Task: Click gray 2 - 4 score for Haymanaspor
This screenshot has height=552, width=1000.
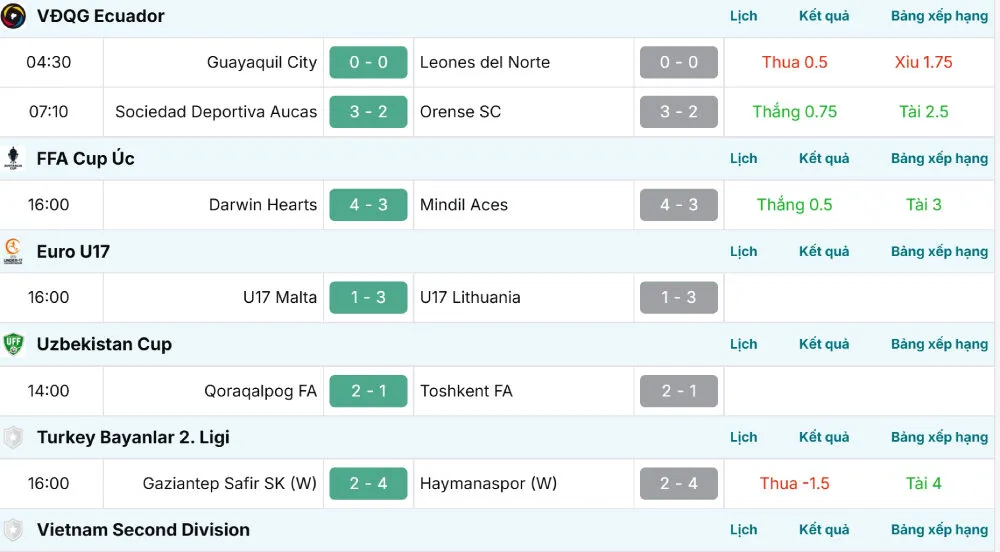Action: click(x=679, y=483)
